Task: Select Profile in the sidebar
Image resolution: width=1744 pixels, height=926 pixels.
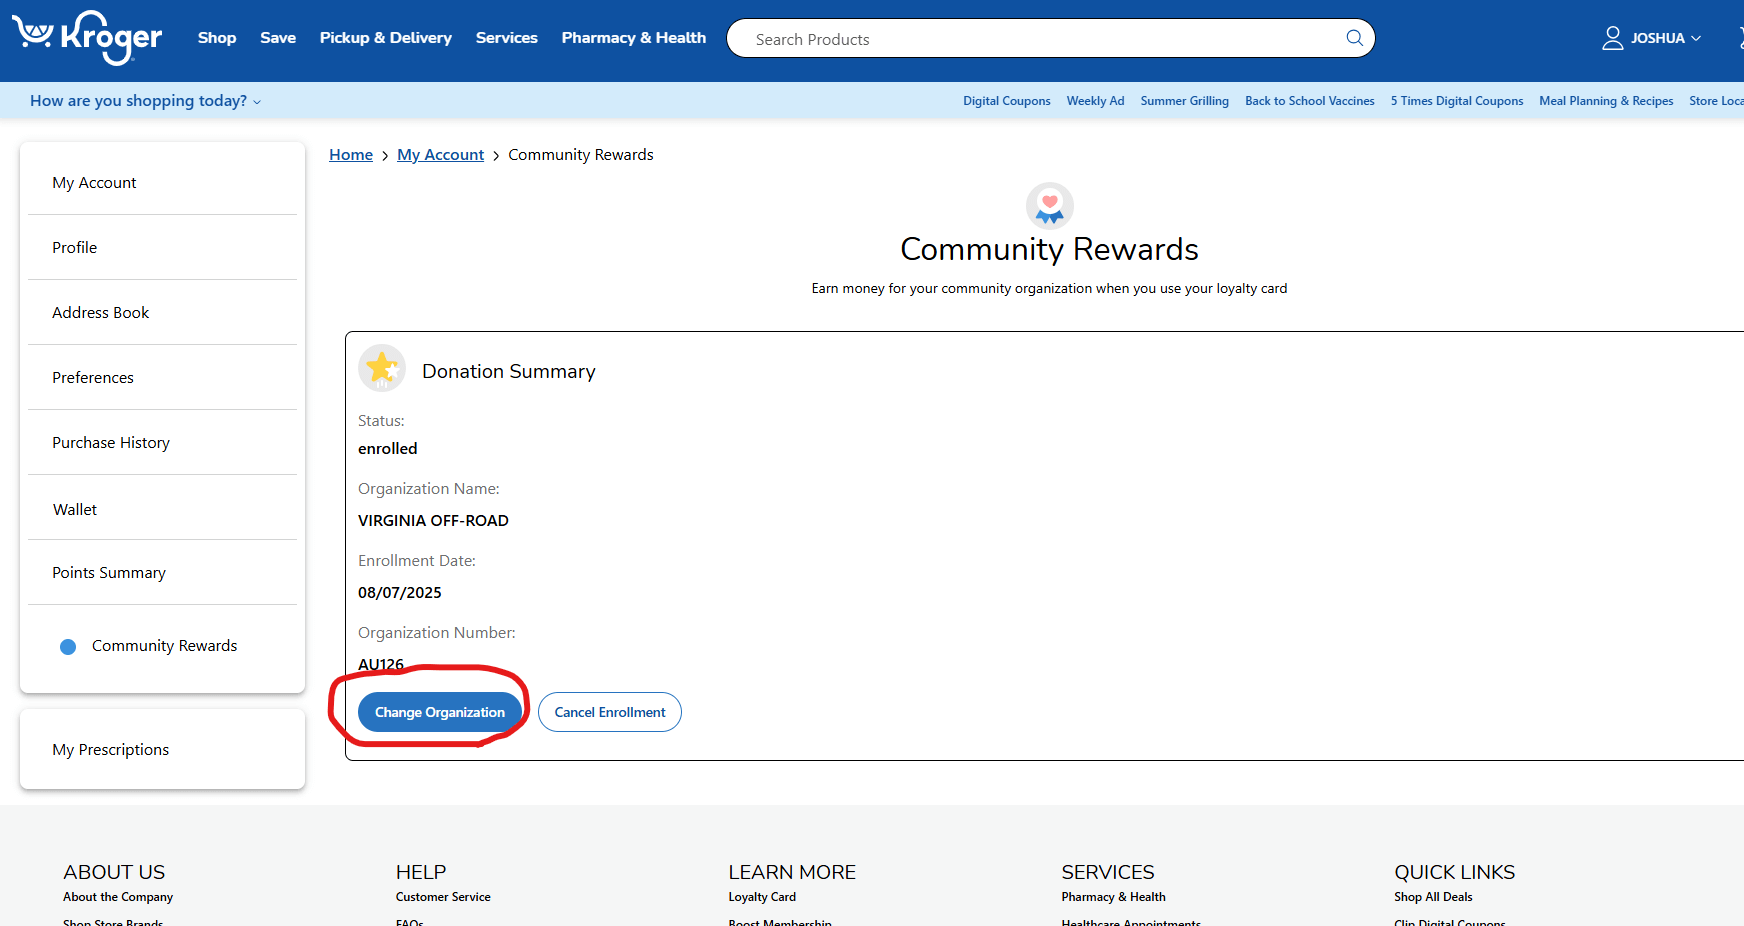Action: [162, 247]
